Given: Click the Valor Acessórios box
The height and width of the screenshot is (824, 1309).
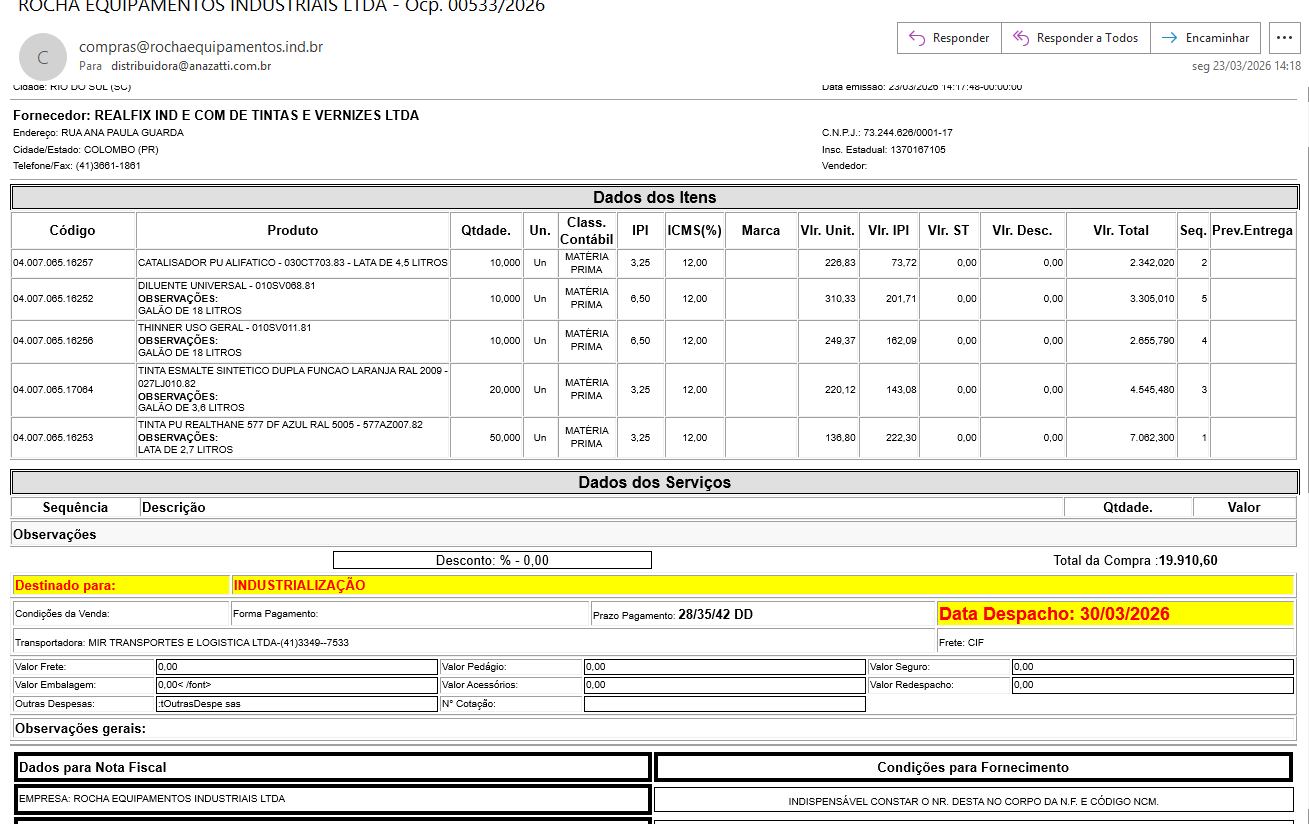Looking at the screenshot, I should coord(724,685).
